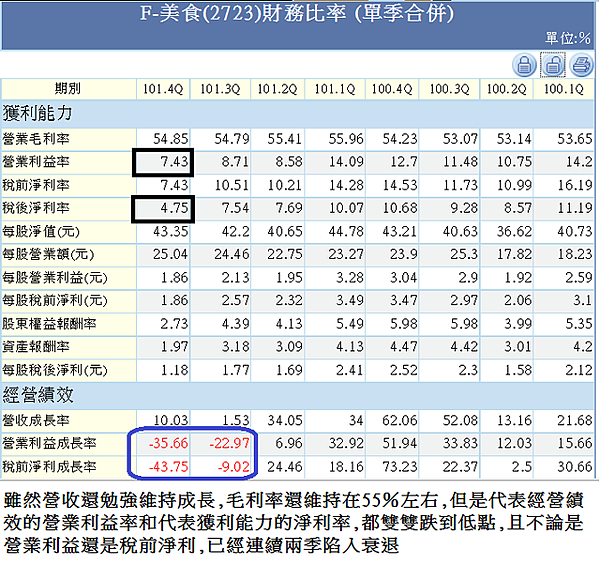Screen dimensions: 600x564
Task: Select the 101.1Q column header
Action: 335,89
